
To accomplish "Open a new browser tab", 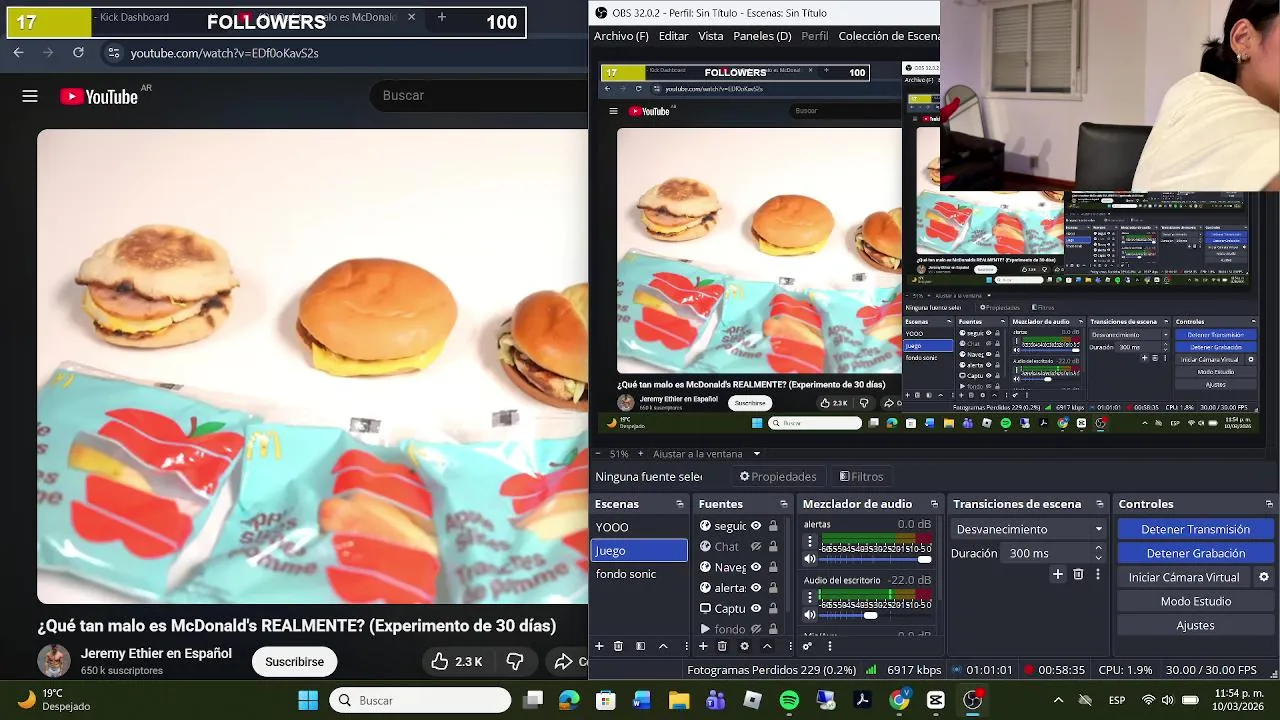I will (x=441, y=17).
